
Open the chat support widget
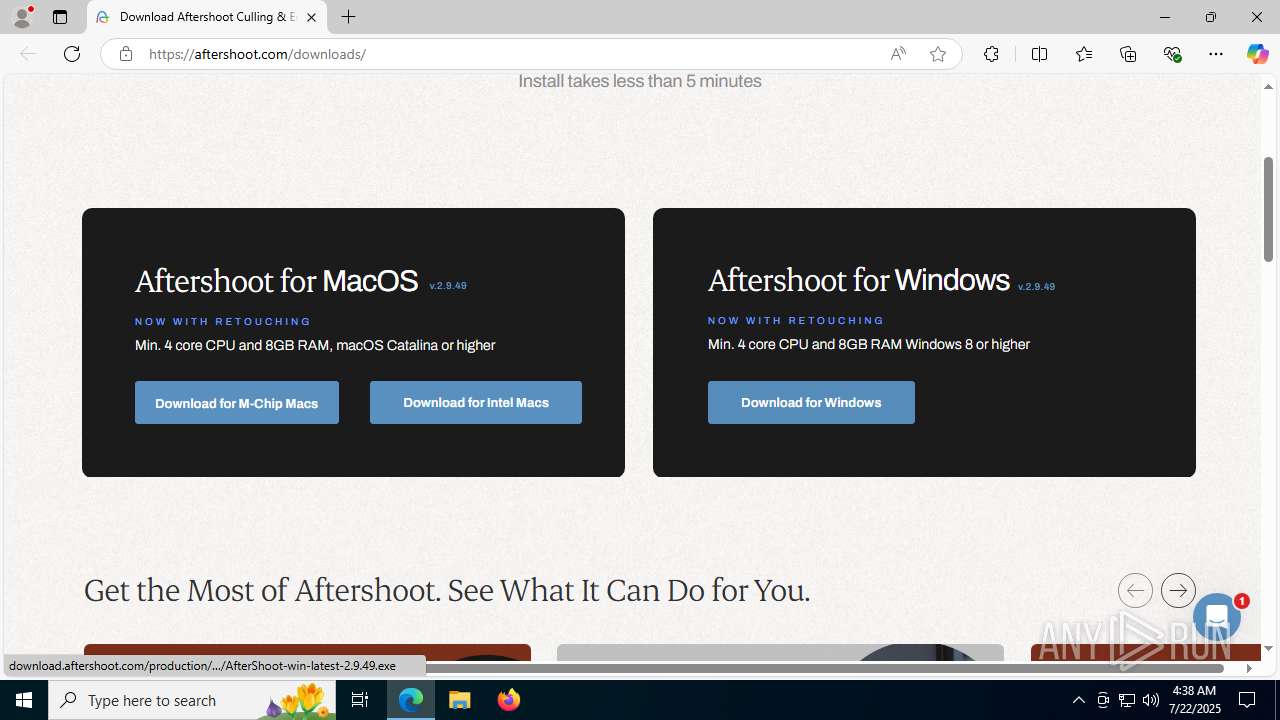[1217, 617]
